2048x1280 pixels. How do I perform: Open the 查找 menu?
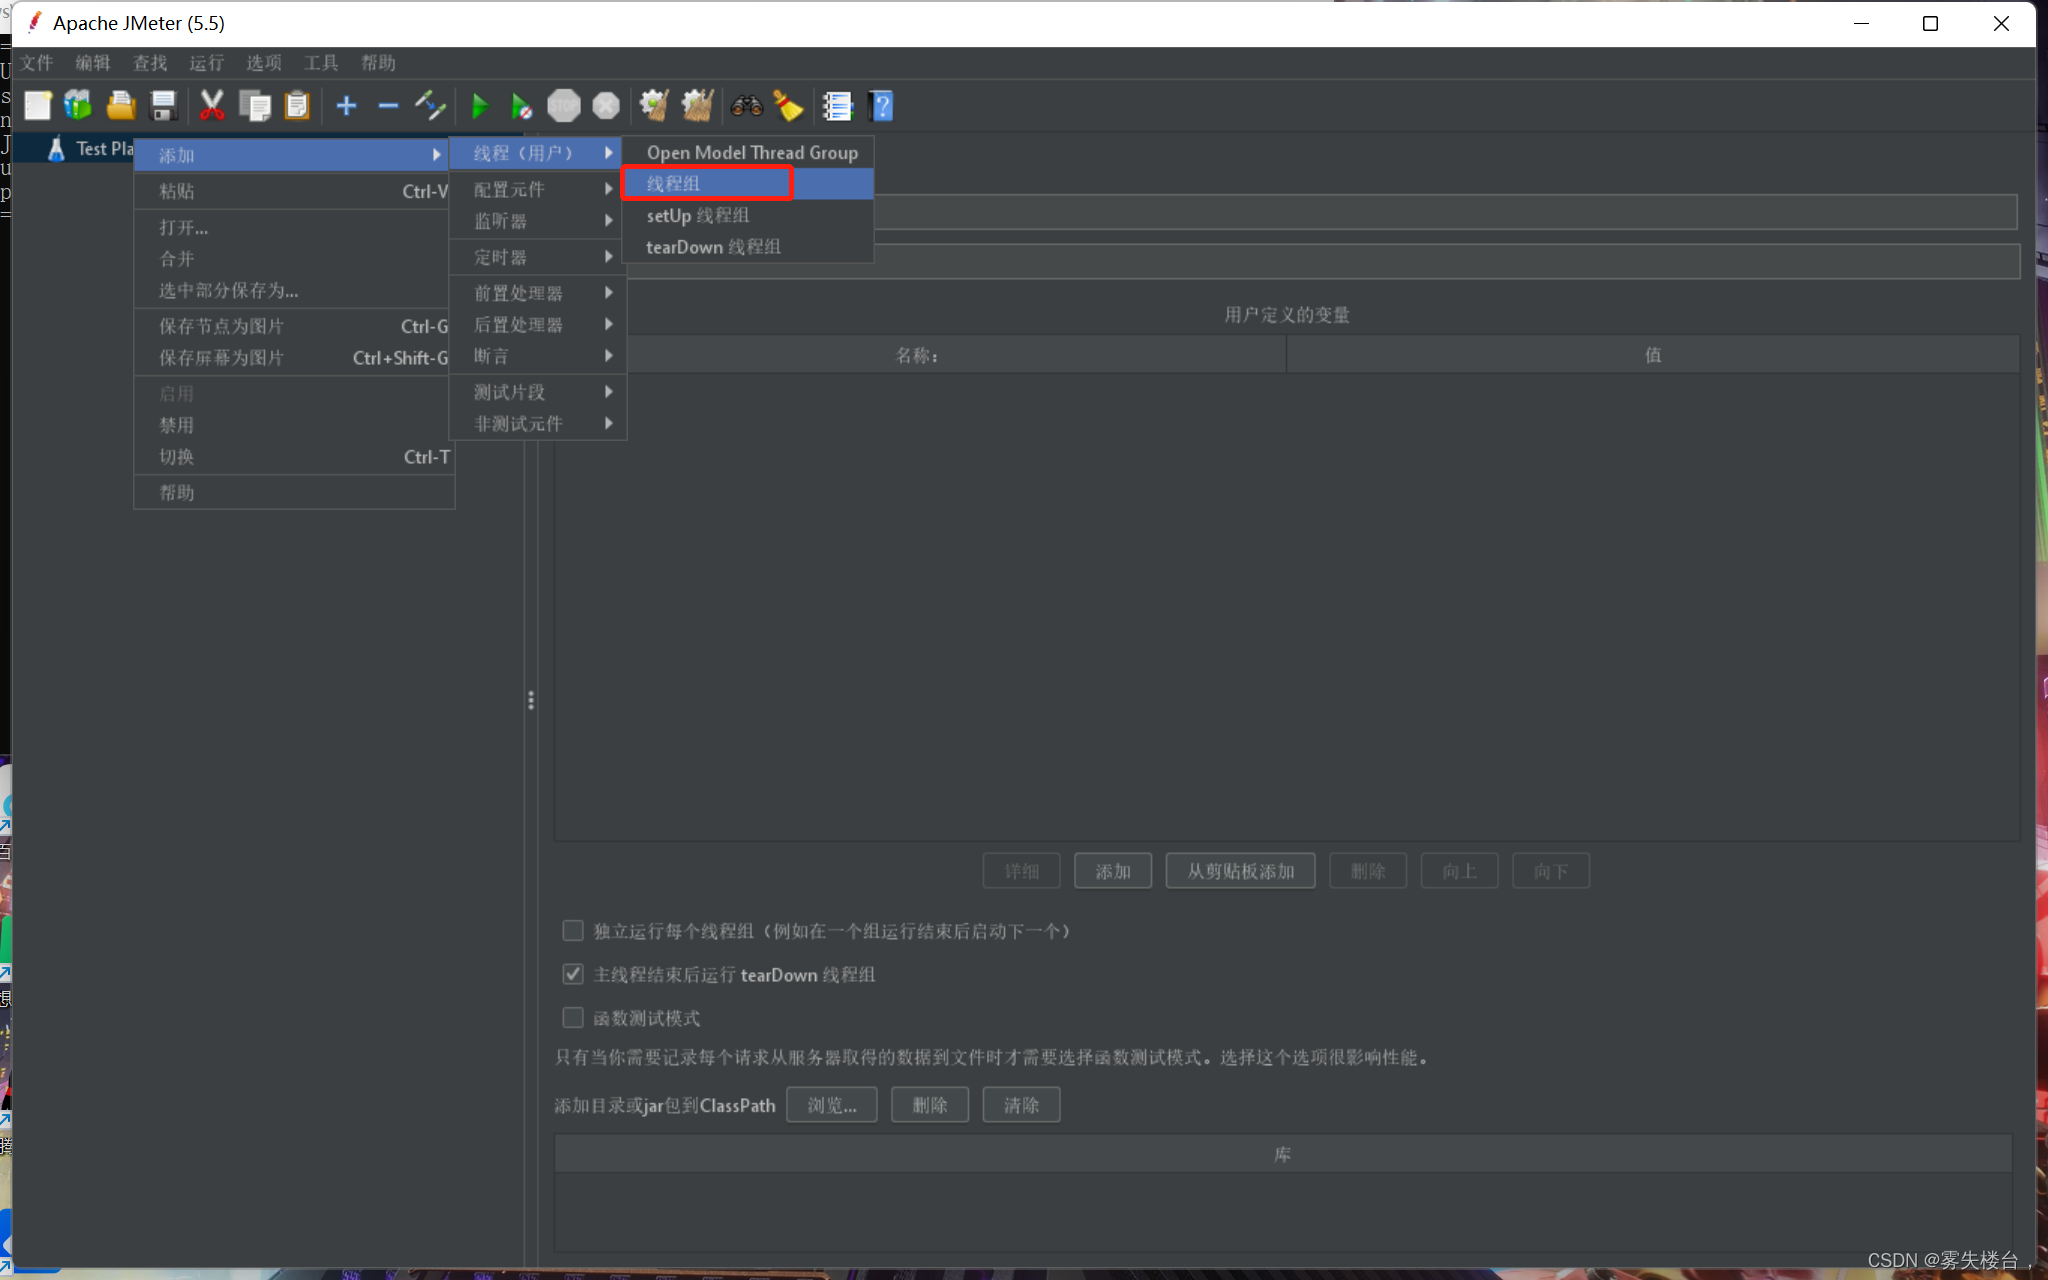point(150,63)
